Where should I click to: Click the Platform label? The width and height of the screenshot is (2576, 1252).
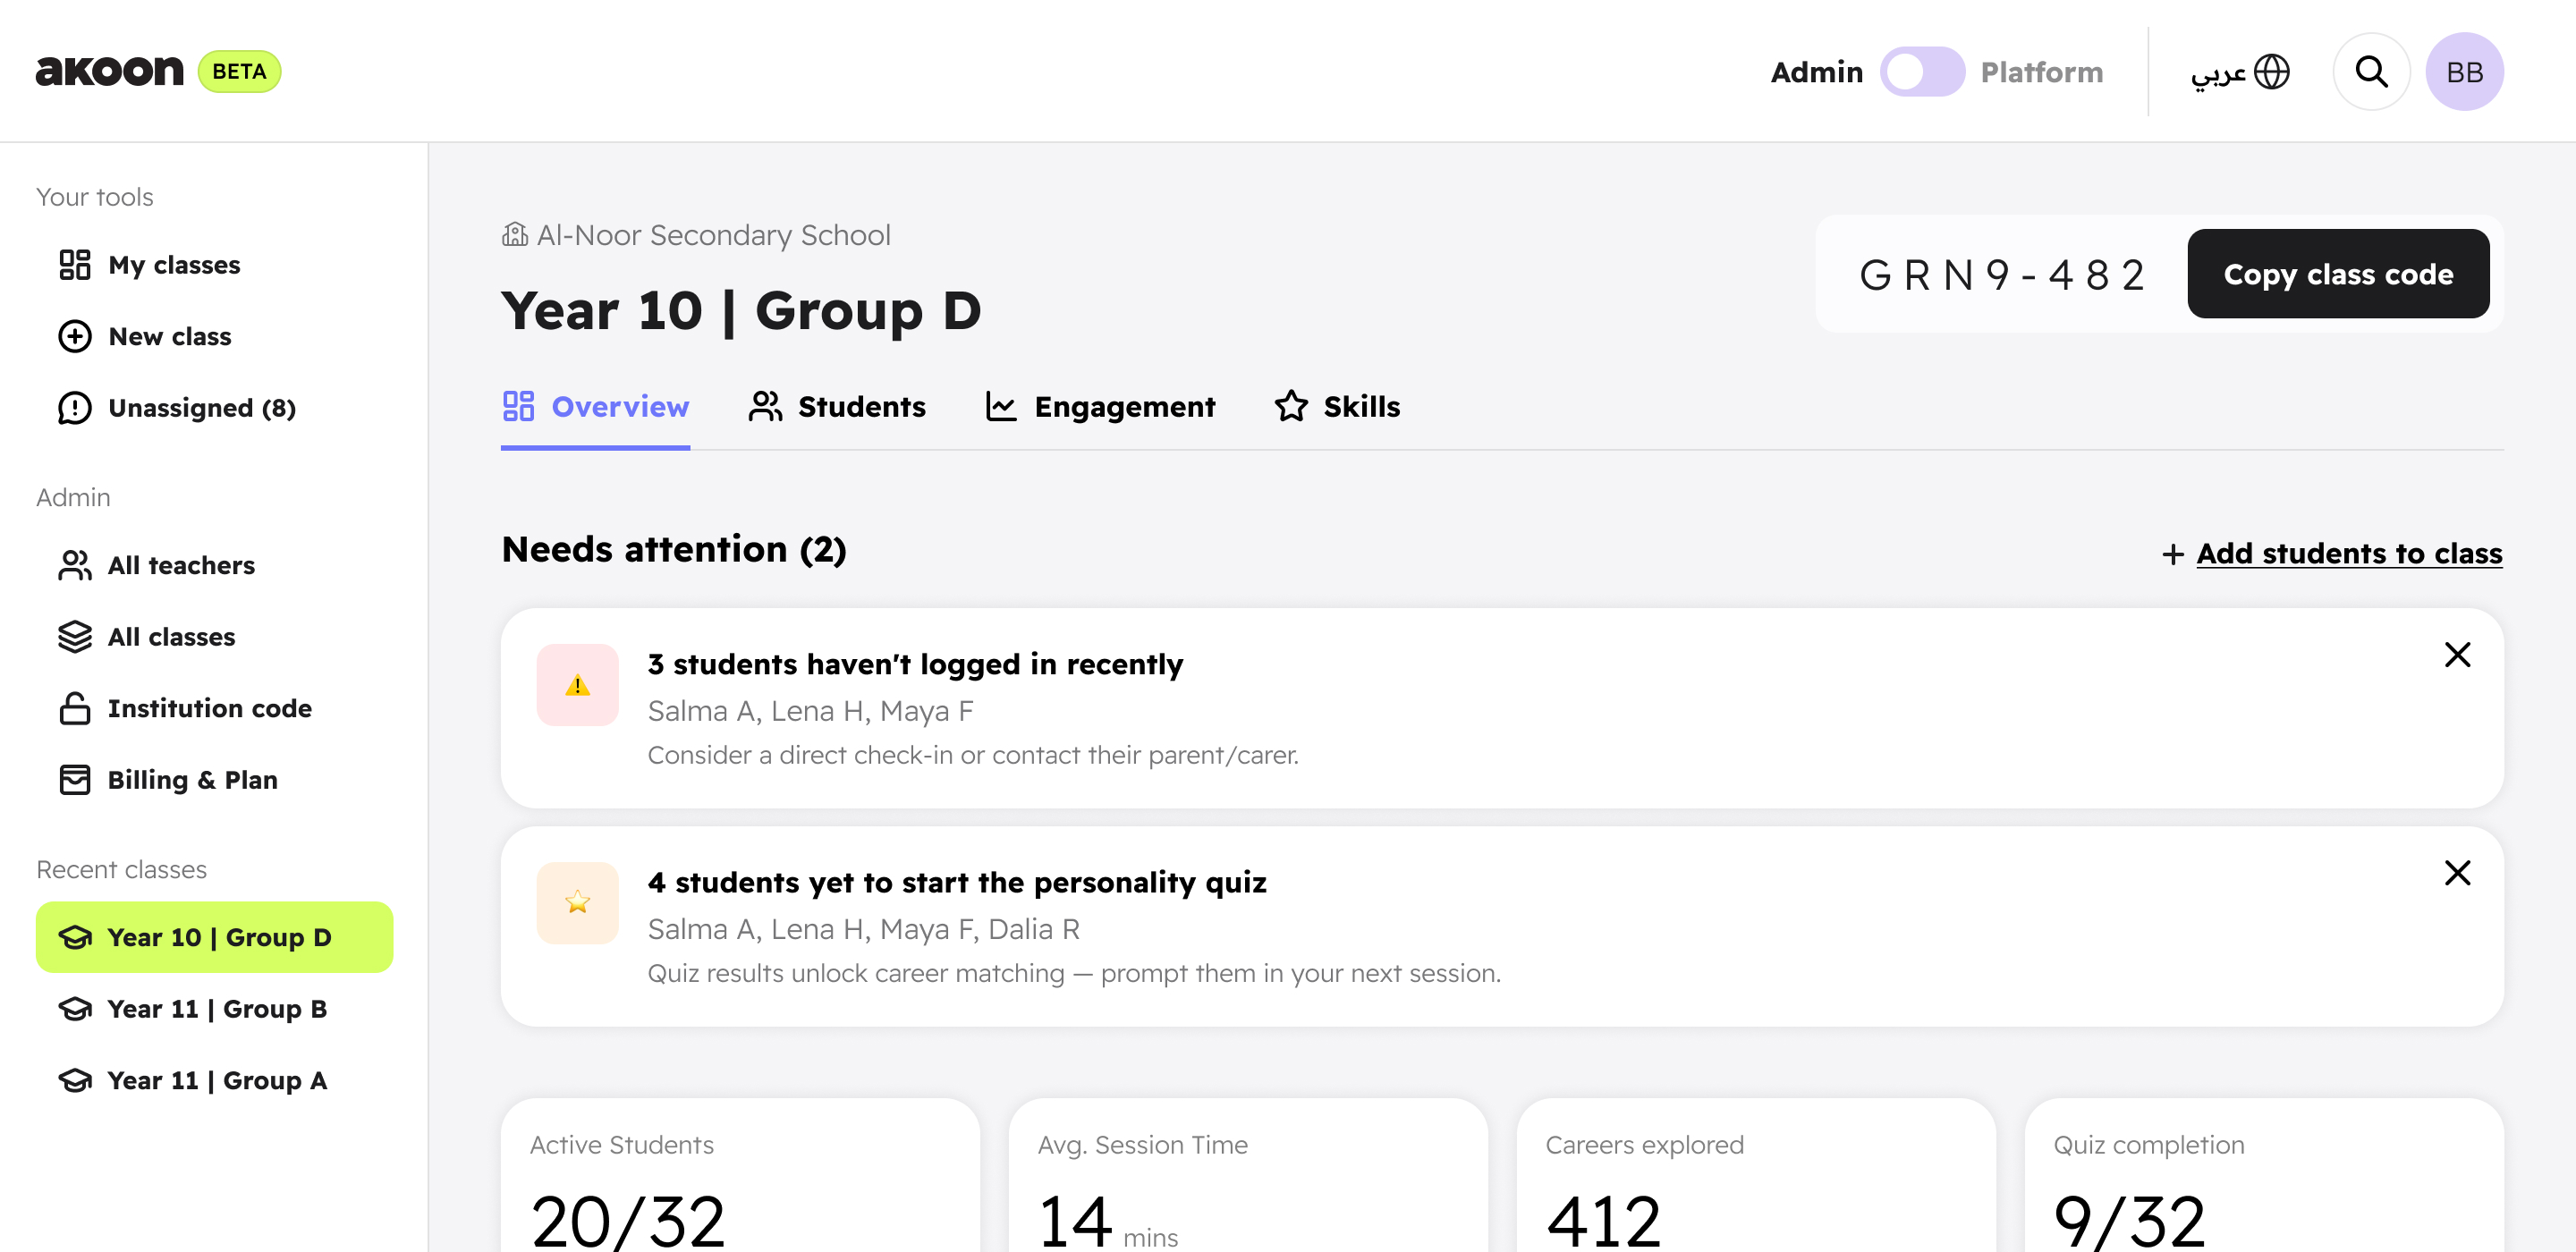(x=2042, y=72)
